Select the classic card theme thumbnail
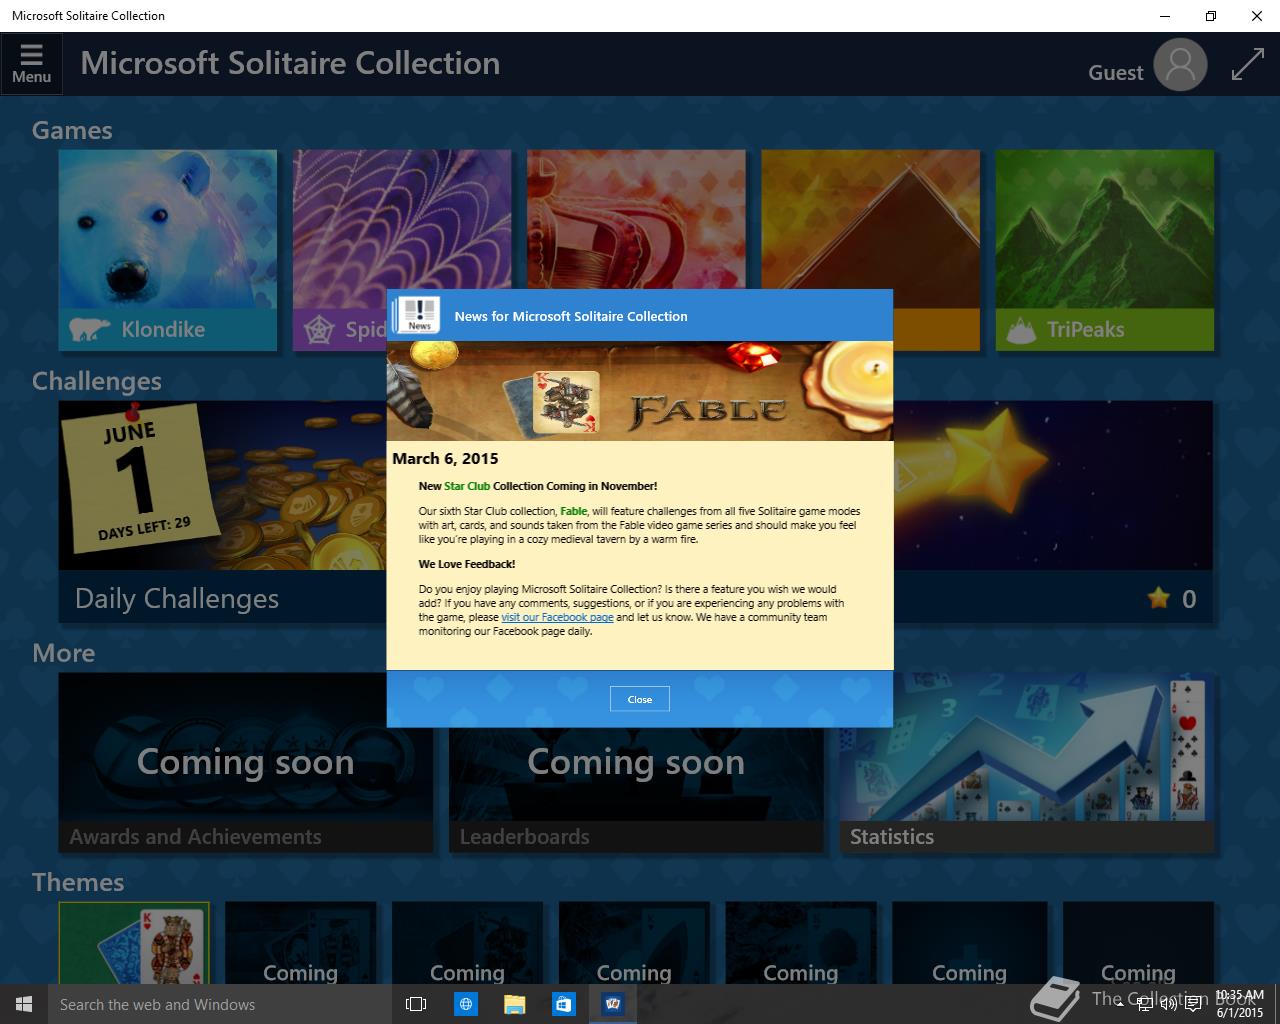Viewport: 1280px width, 1024px height. coord(134,942)
